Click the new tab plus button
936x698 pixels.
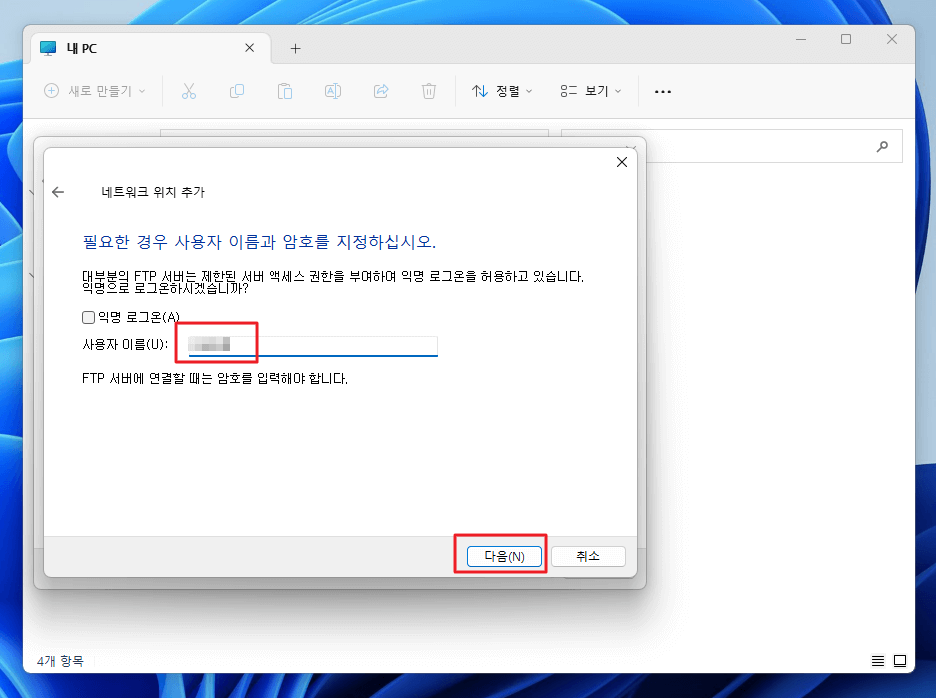click(x=295, y=47)
